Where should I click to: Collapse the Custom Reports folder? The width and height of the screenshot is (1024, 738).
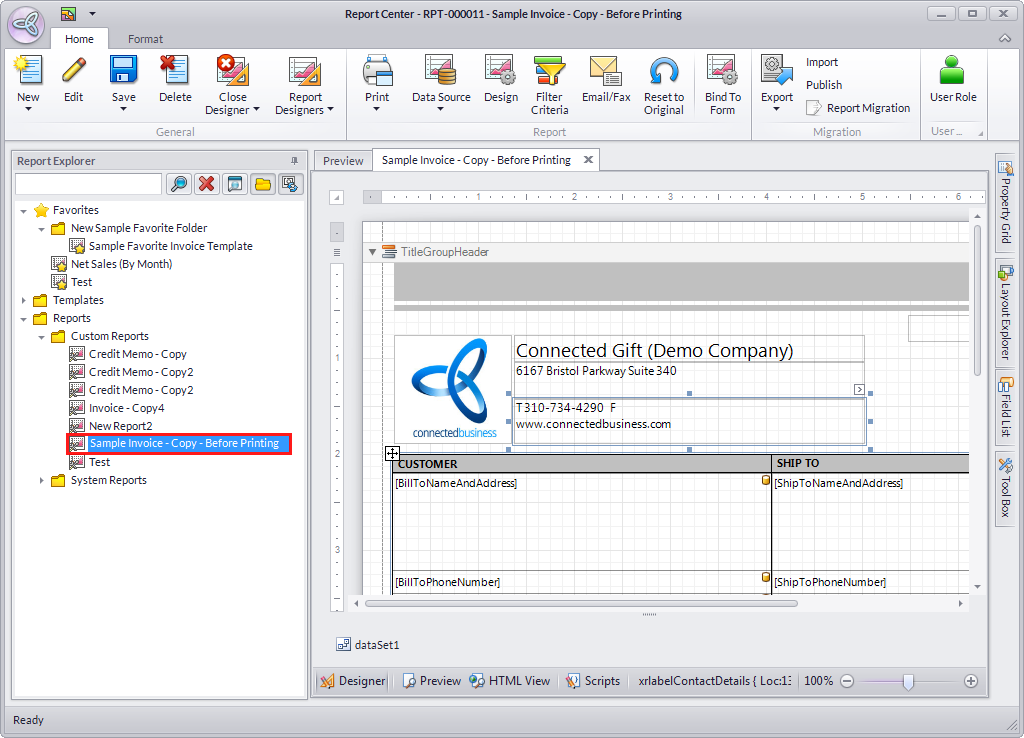tap(42, 337)
